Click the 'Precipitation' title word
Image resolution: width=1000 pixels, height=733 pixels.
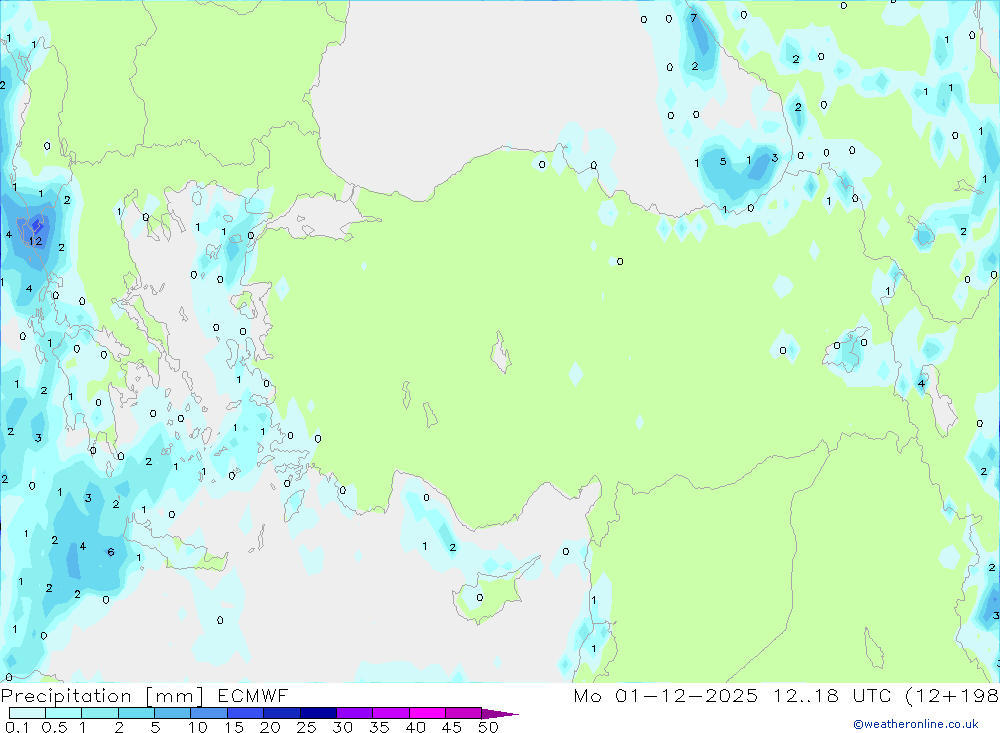coord(66,696)
